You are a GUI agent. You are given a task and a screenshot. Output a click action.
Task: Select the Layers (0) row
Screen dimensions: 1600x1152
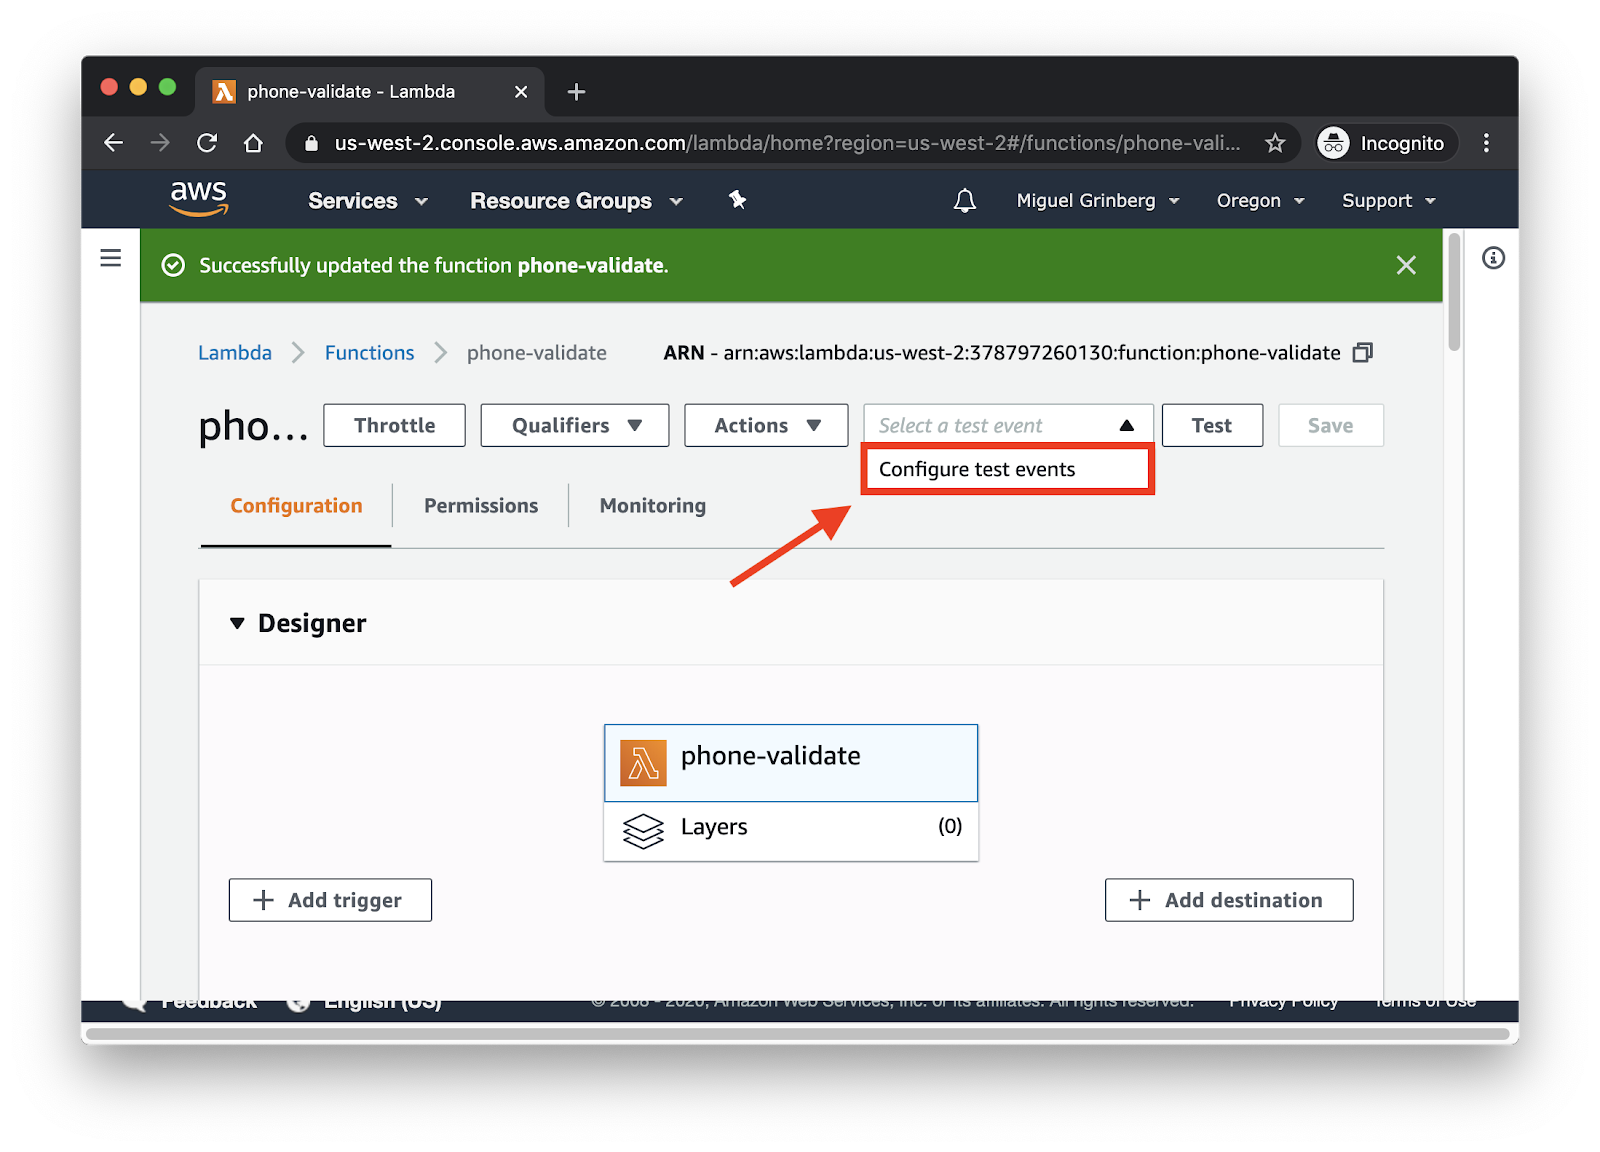[791, 830]
